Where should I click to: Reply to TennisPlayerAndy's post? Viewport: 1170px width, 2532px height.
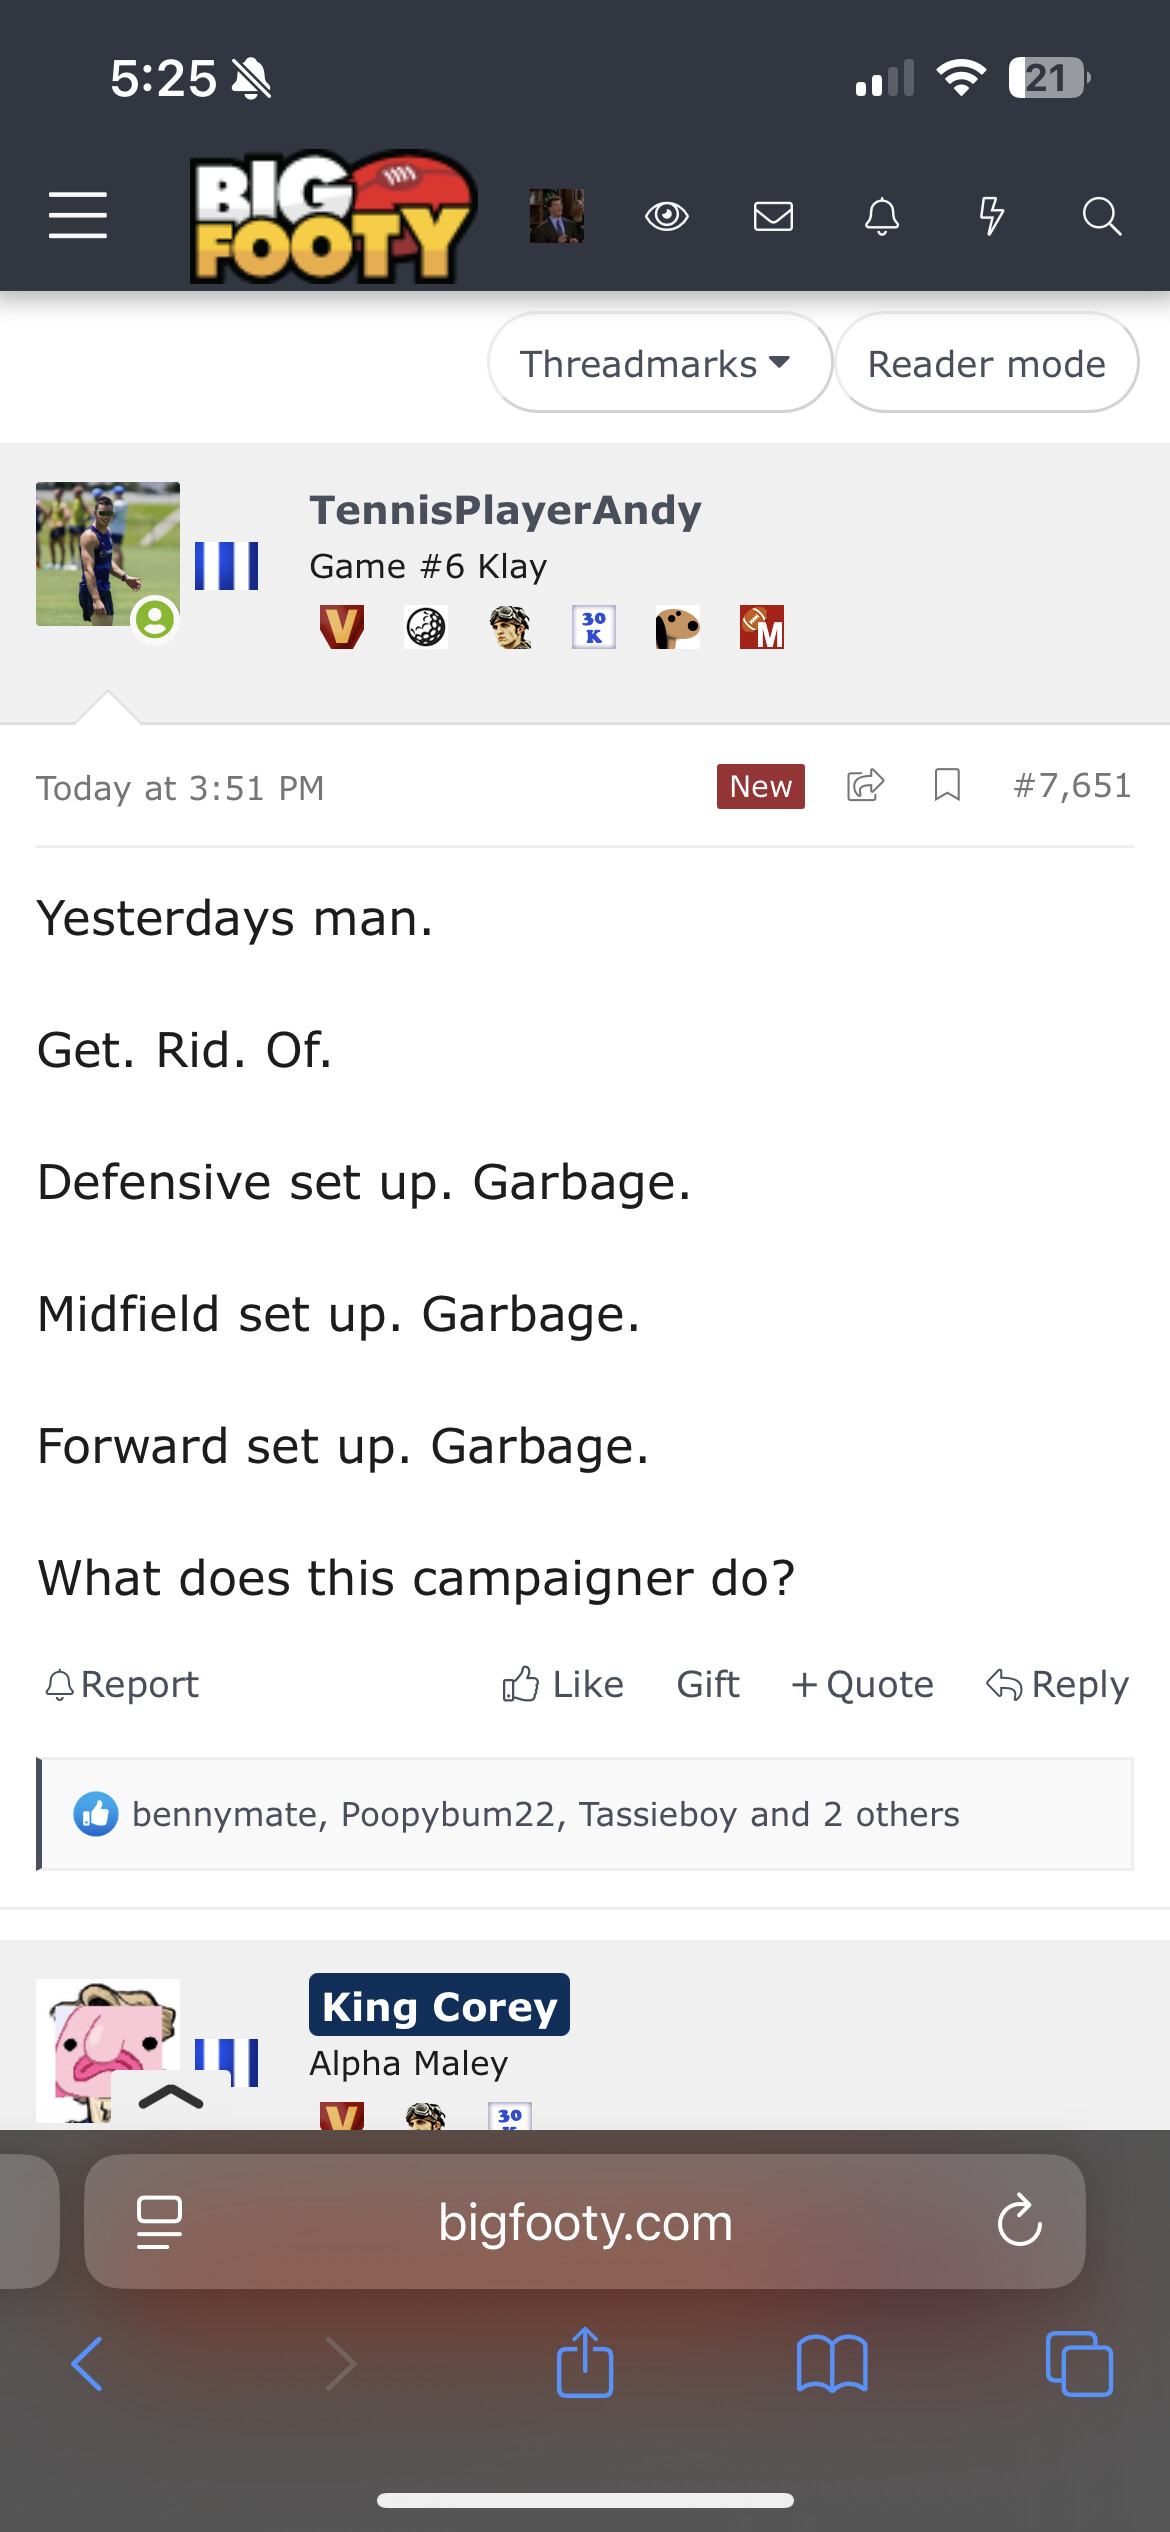1057,1685
